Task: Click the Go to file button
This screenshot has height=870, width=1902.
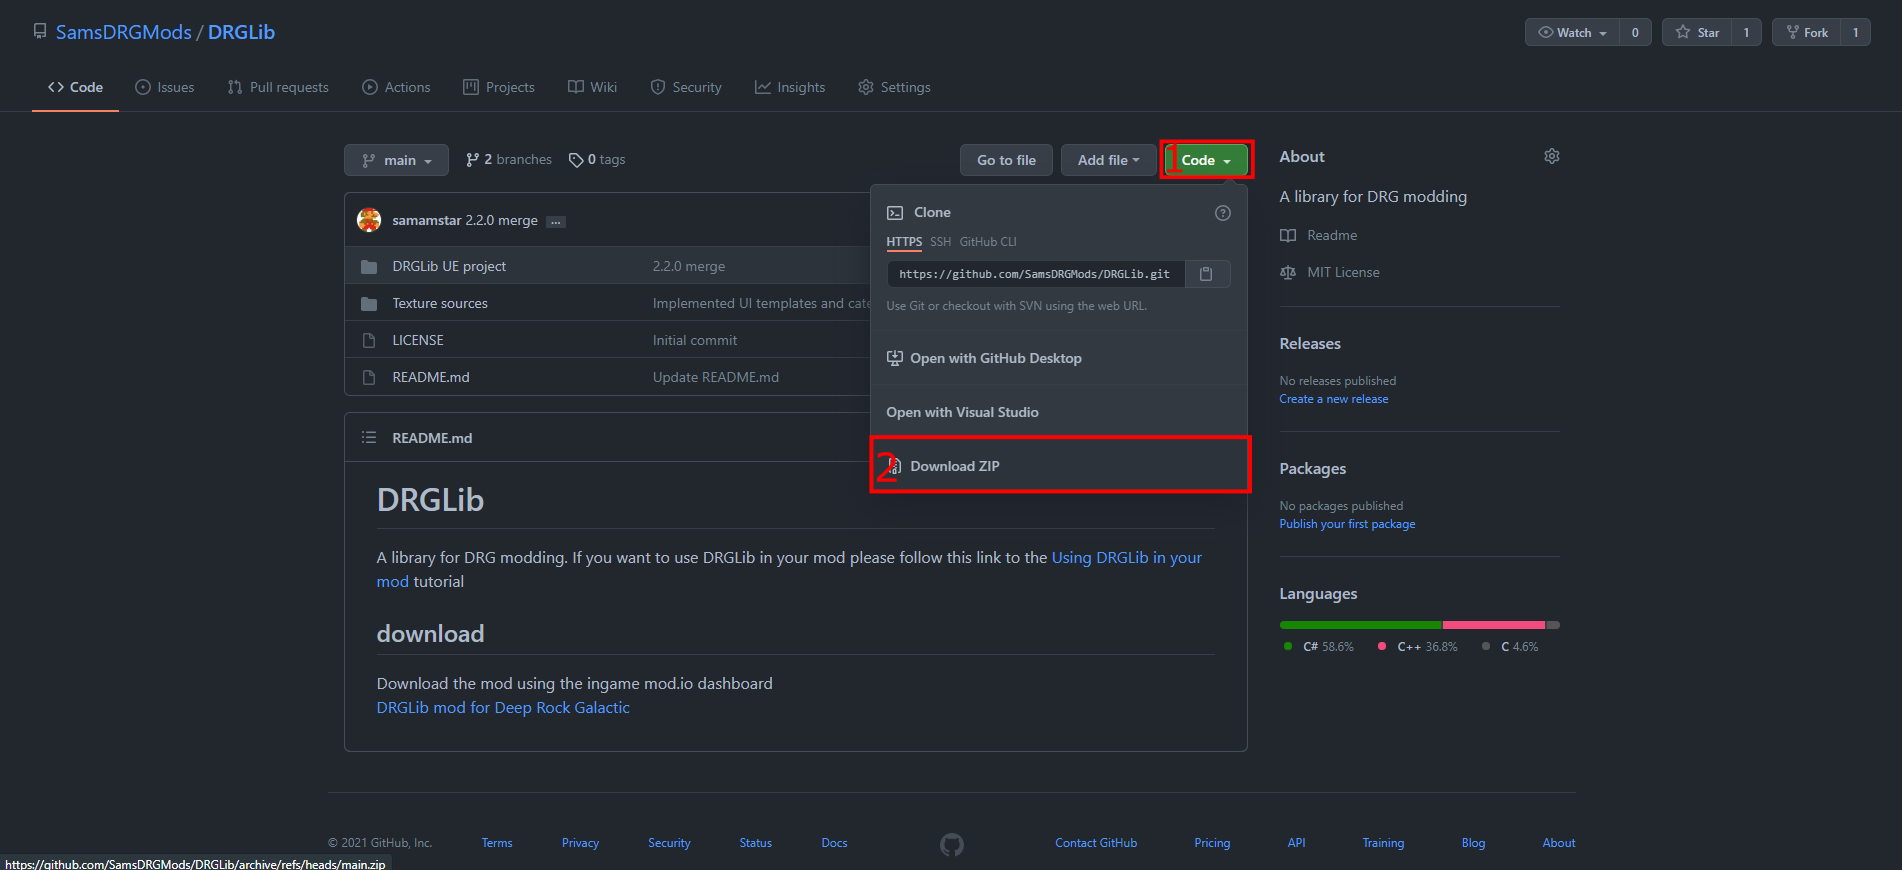Action: (1006, 160)
